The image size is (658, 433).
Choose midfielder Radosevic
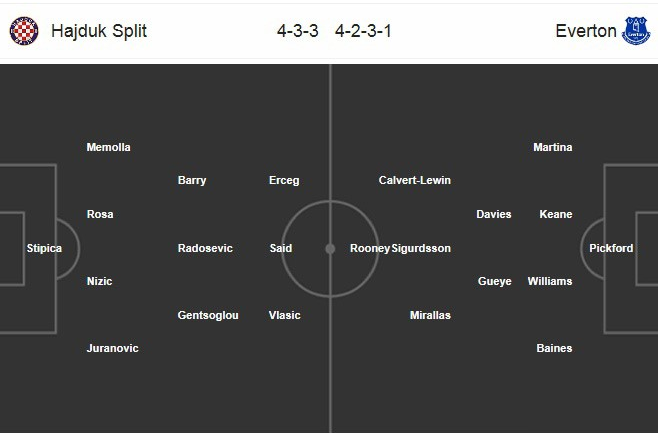click(205, 248)
